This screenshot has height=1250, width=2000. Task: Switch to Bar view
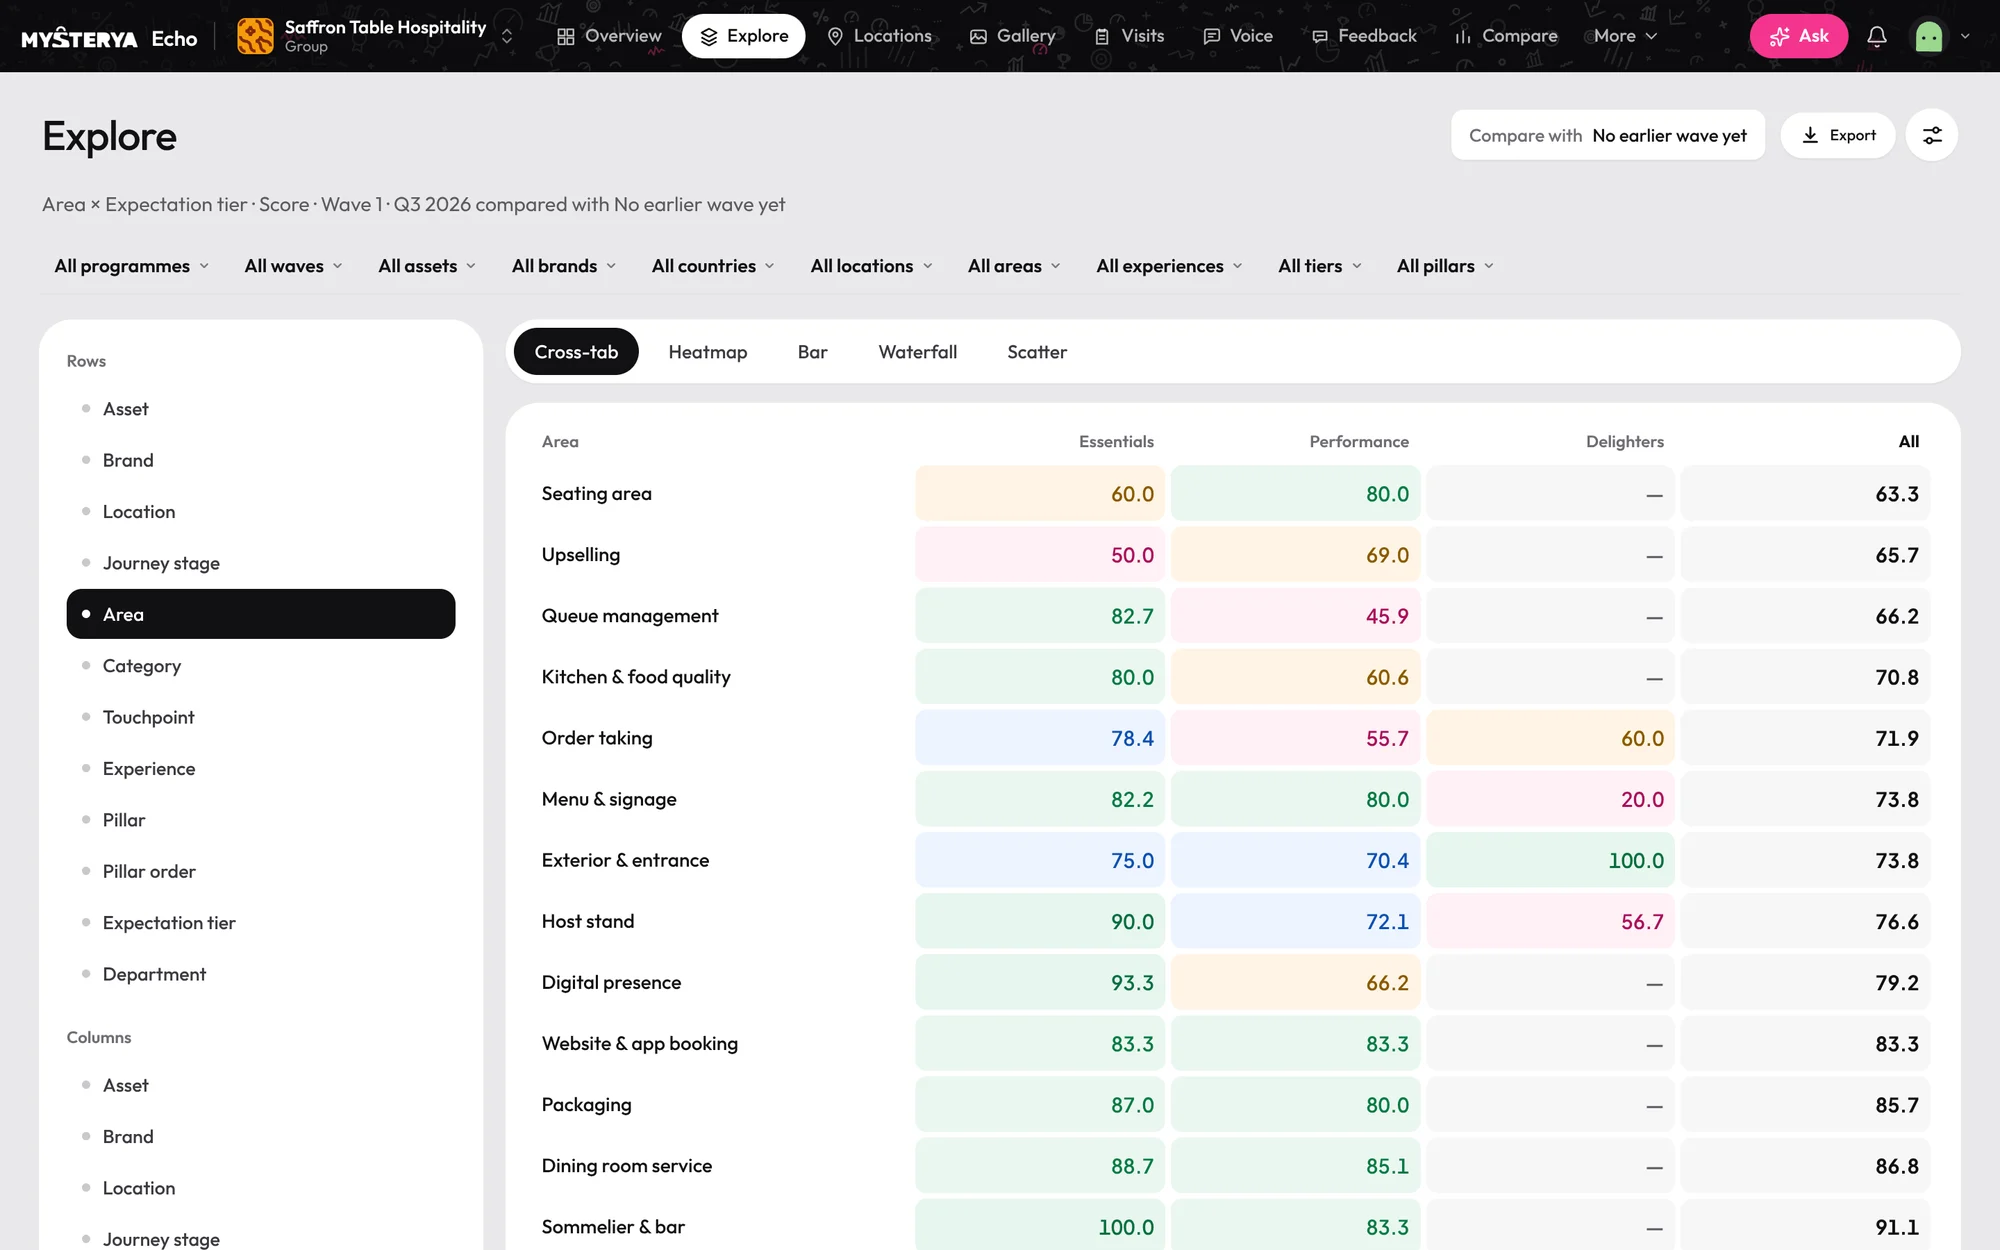(x=813, y=352)
